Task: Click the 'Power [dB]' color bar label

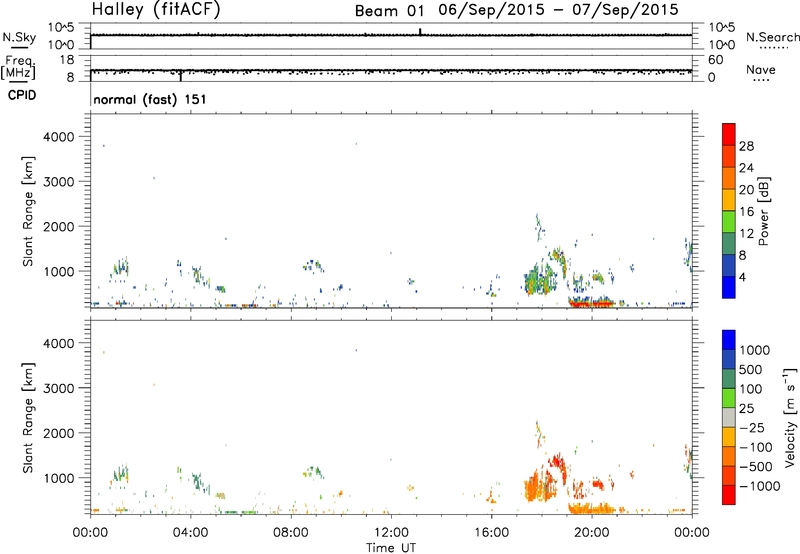Action: coord(763,211)
